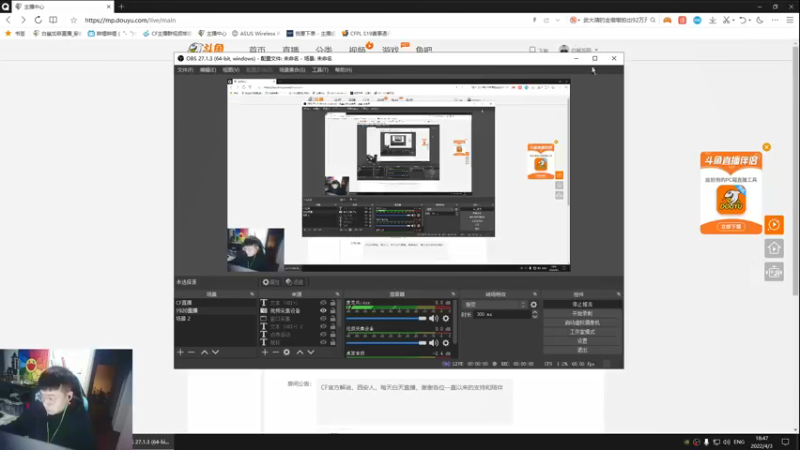Open the OBS 场景集合(S) menu
800x450 pixels.
click(292, 70)
